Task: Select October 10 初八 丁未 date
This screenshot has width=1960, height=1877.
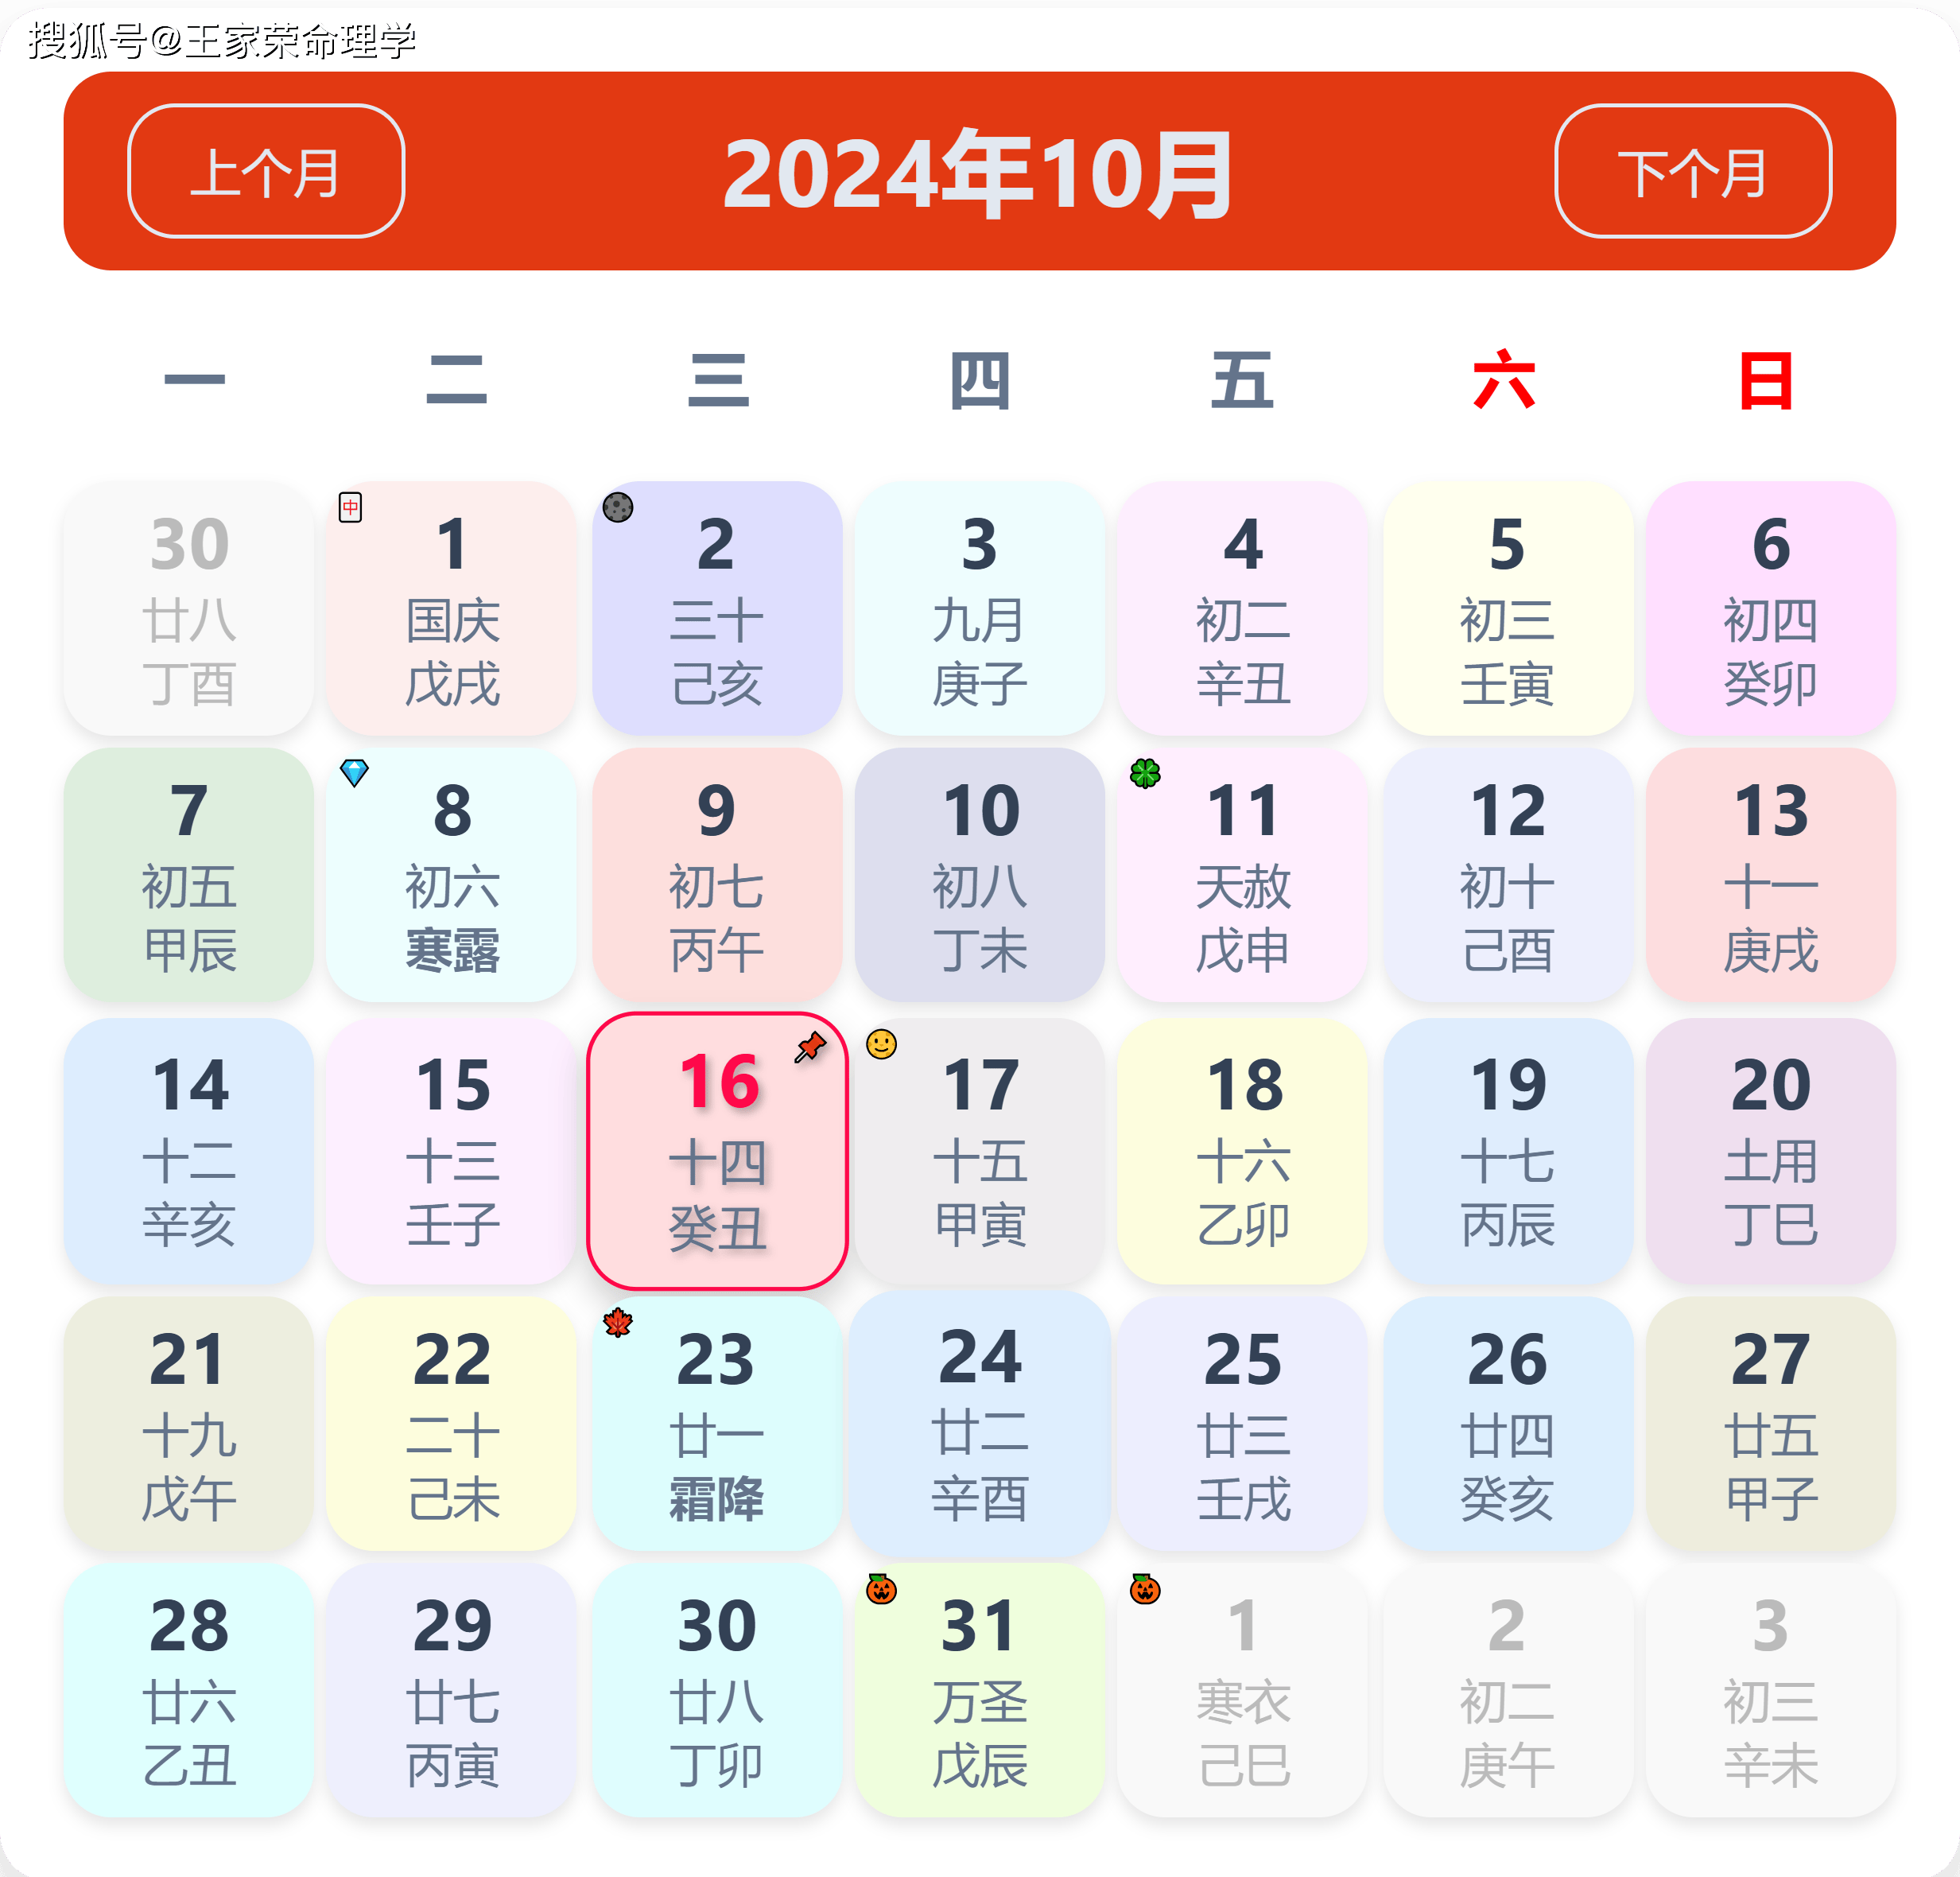Action: [x=980, y=875]
